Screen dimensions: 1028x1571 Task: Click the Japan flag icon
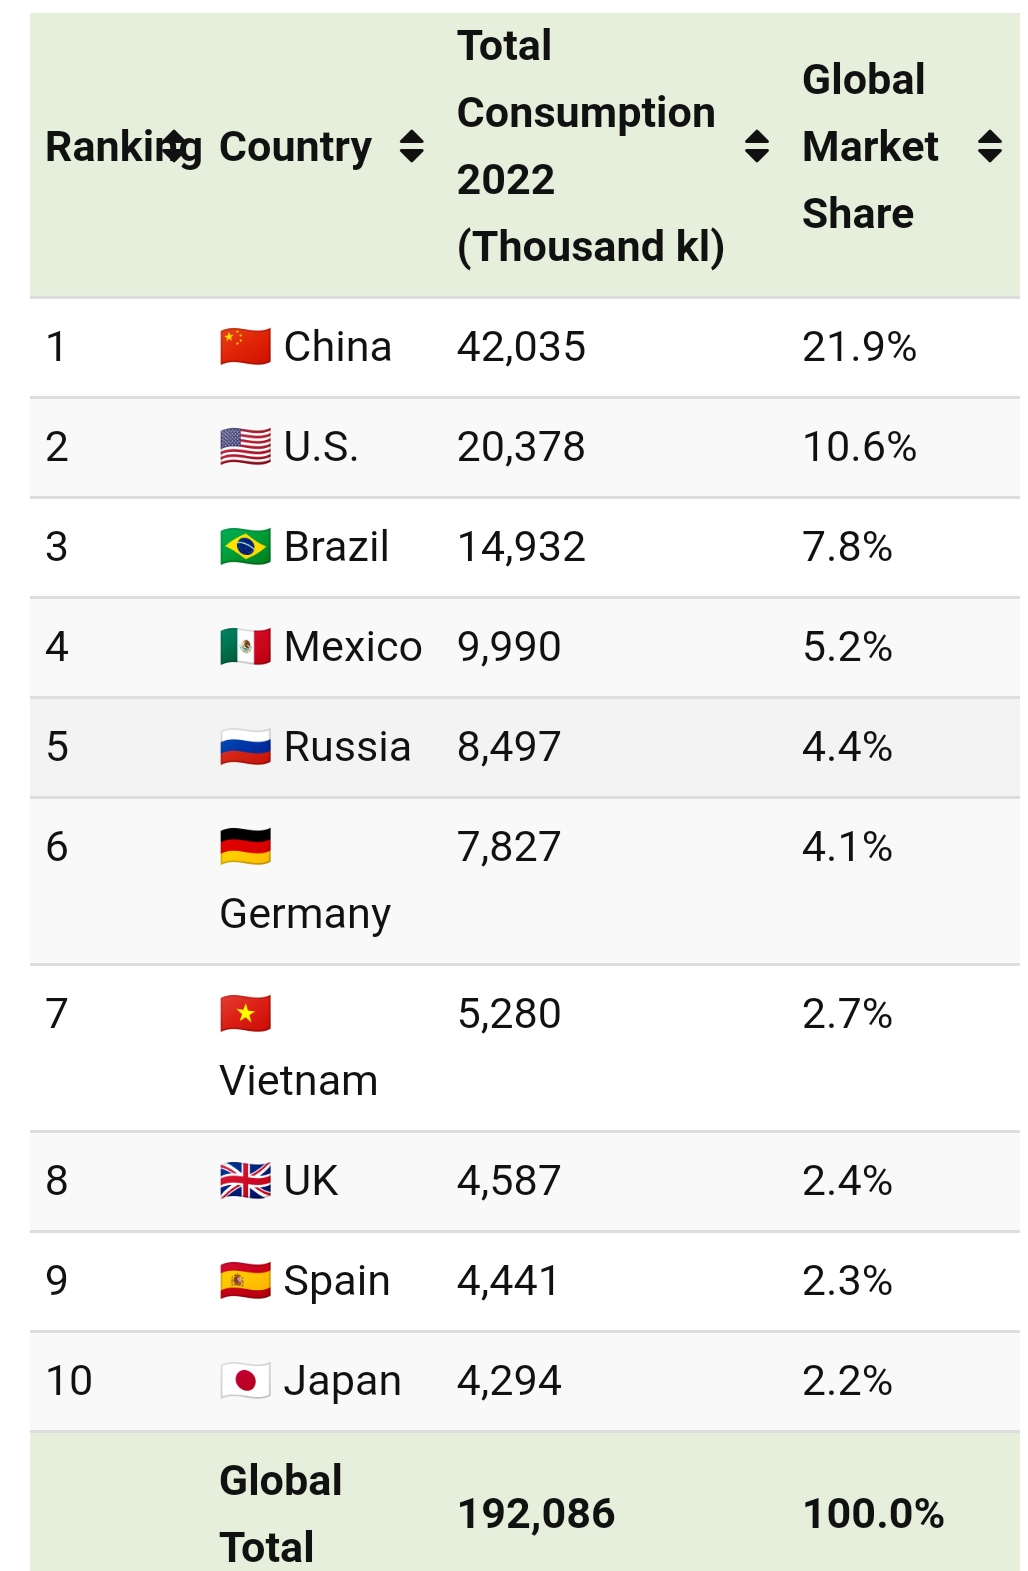pyautogui.click(x=245, y=1381)
